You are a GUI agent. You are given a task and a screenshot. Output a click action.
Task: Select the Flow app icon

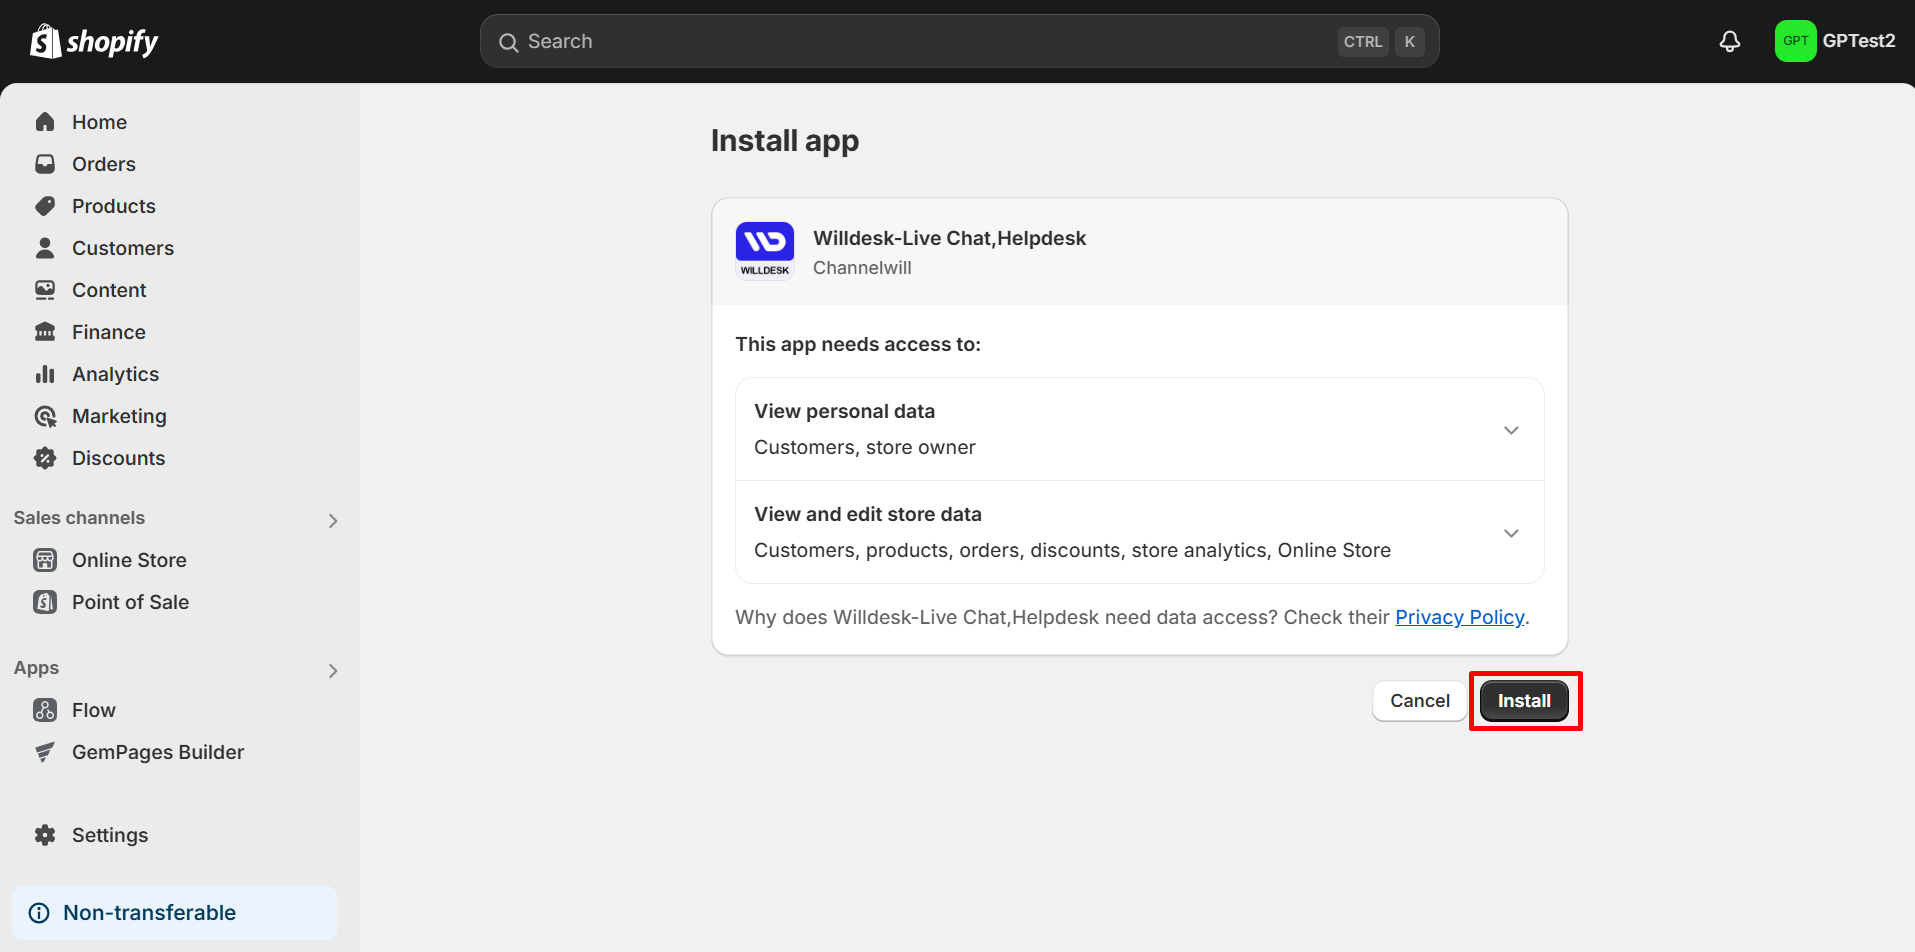(45, 709)
